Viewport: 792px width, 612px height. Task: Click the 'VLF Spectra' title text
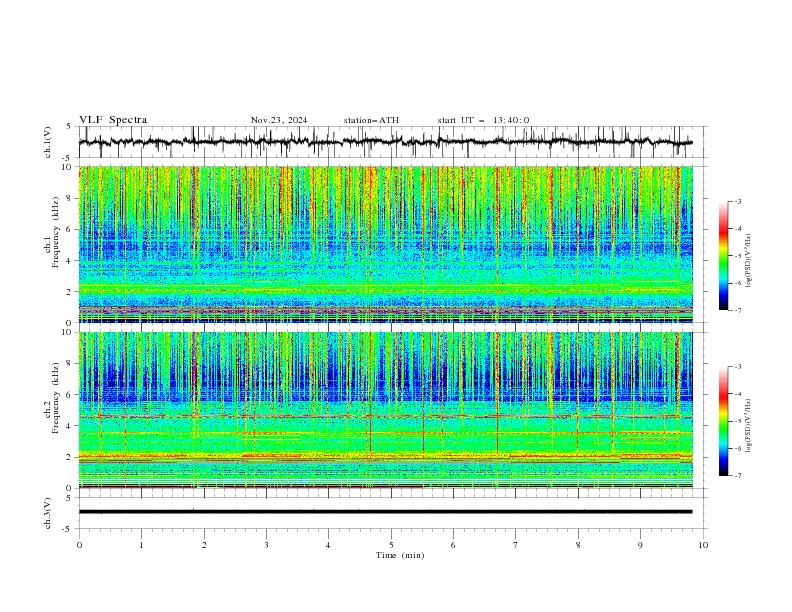[x=113, y=120]
